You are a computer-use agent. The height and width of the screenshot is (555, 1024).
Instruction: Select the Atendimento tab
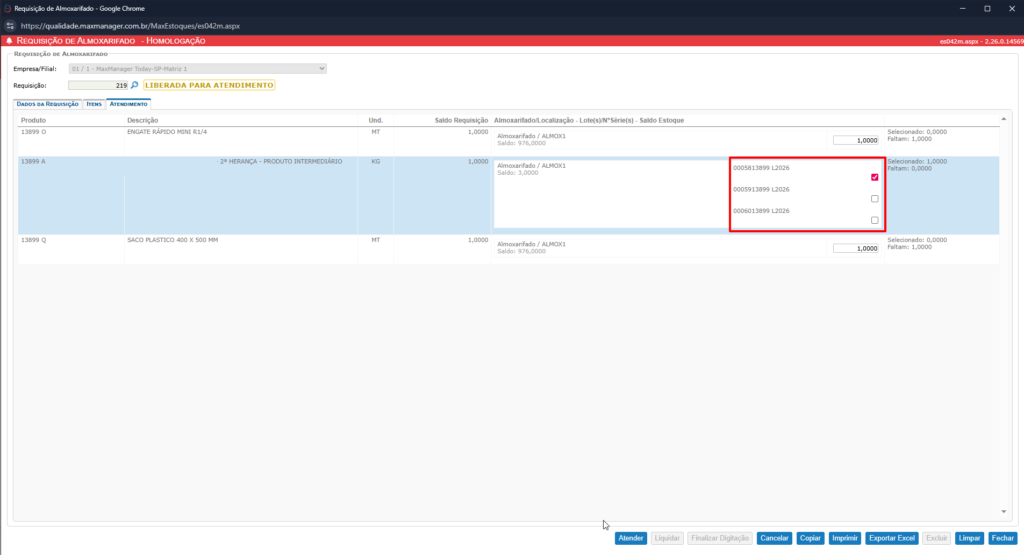129,103
